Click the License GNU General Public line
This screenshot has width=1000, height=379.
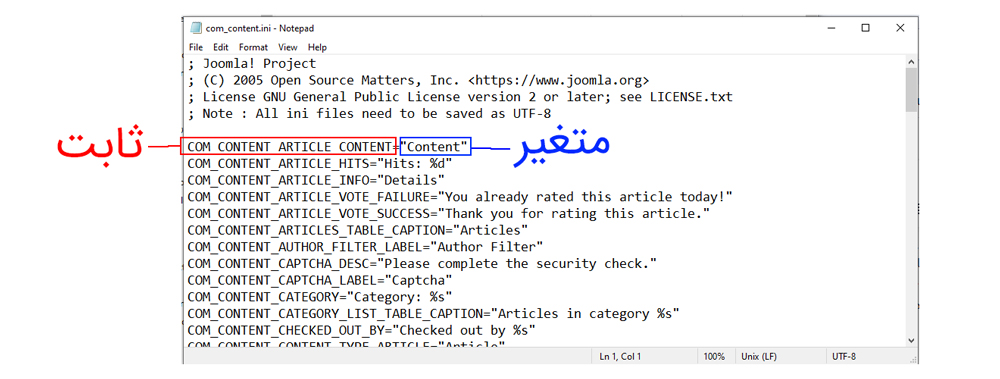tap(460, 97)
